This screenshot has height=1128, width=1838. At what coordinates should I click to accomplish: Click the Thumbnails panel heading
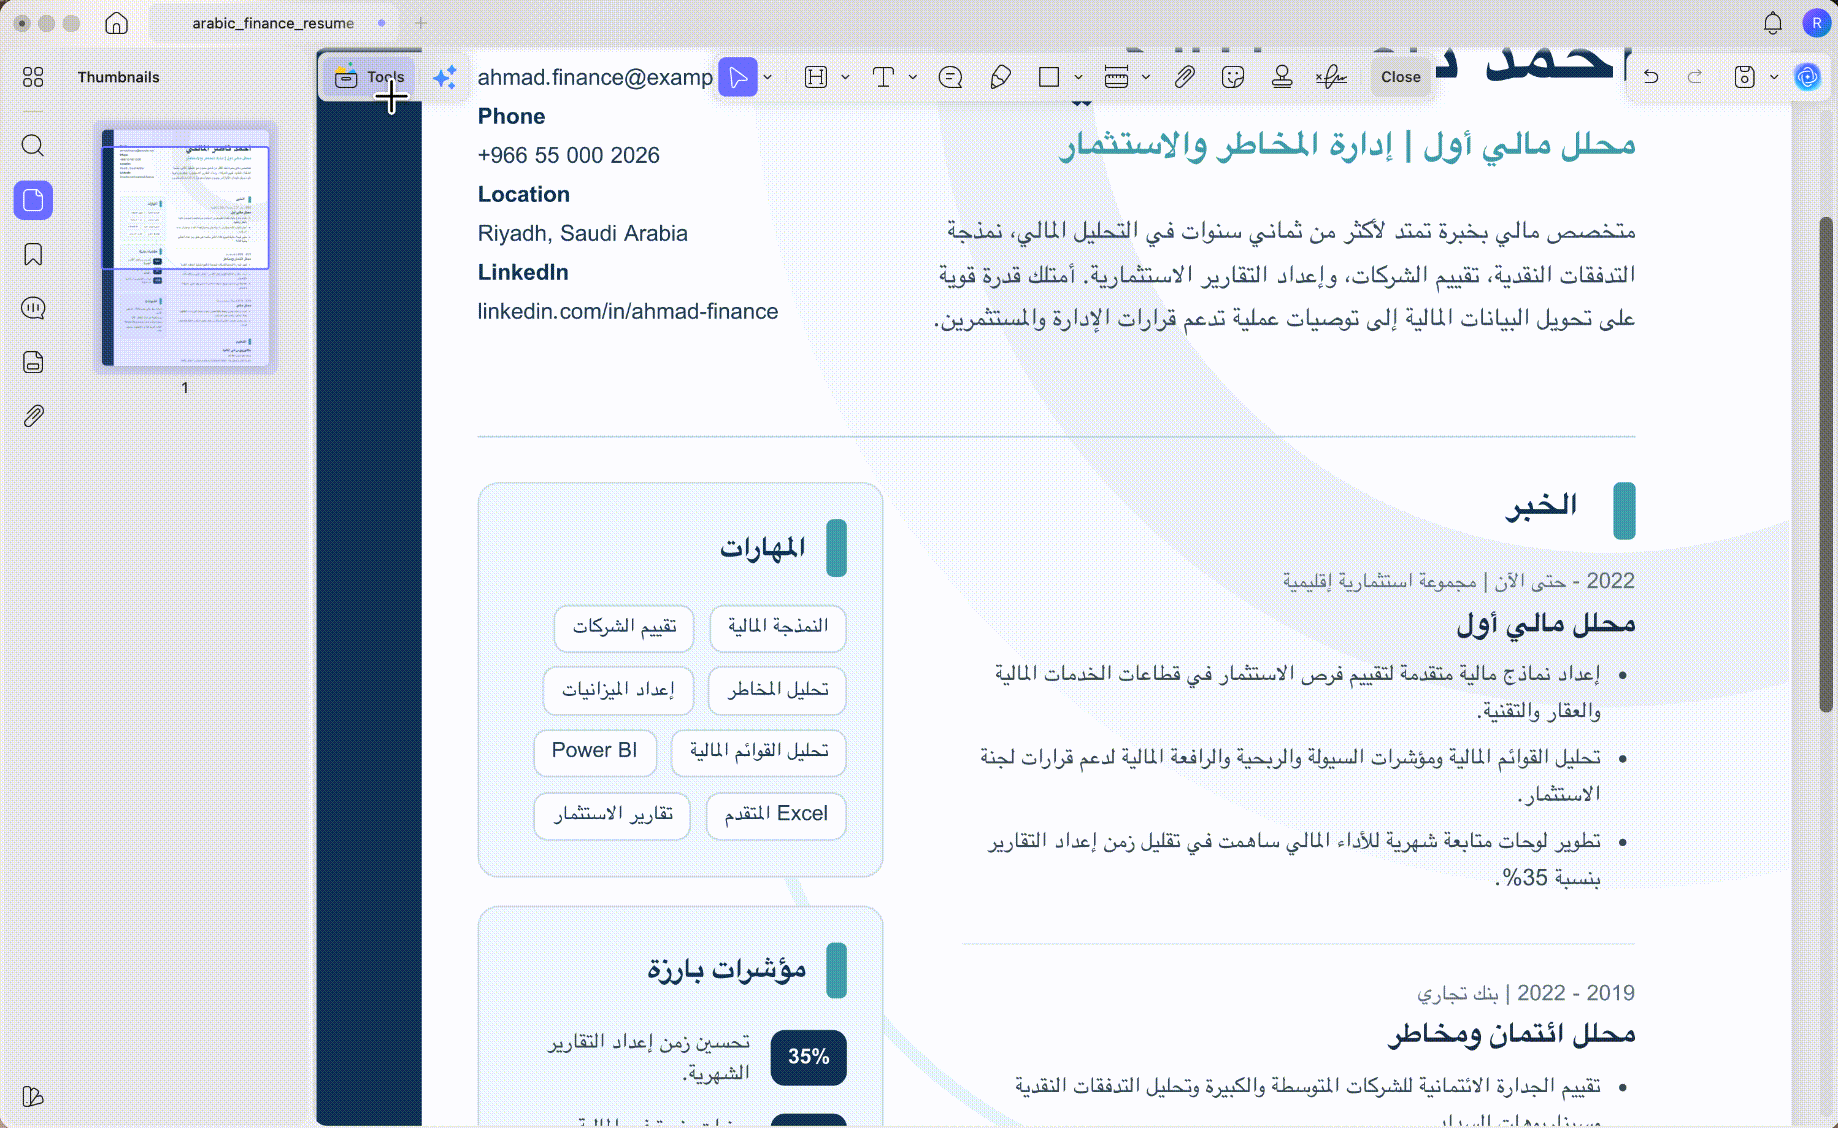pos(118,77)
